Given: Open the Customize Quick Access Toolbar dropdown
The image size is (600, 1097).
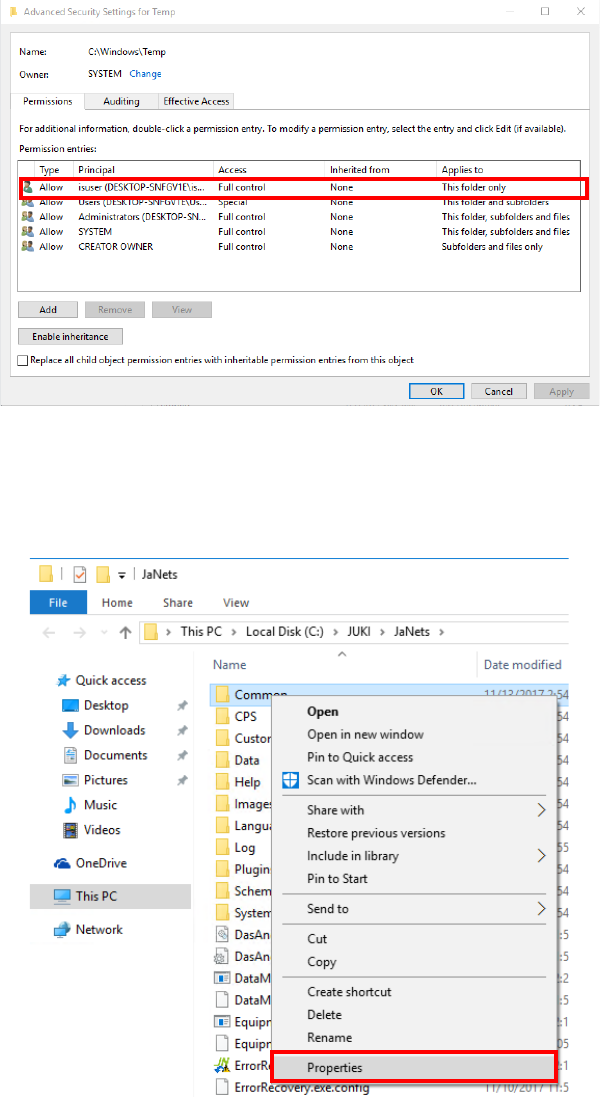Looking at the screenshot, I should pyautogui.click(x=122, y=575).
